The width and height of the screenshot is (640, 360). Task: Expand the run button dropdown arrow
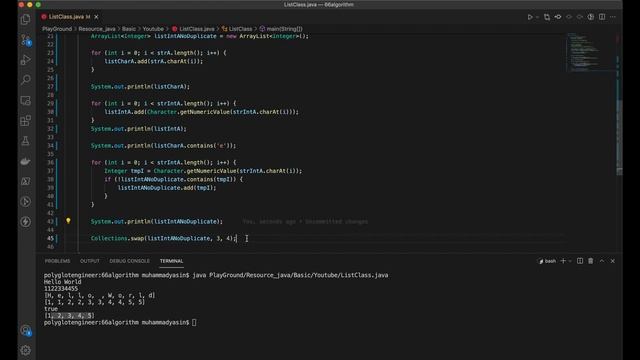click(537, 17)
